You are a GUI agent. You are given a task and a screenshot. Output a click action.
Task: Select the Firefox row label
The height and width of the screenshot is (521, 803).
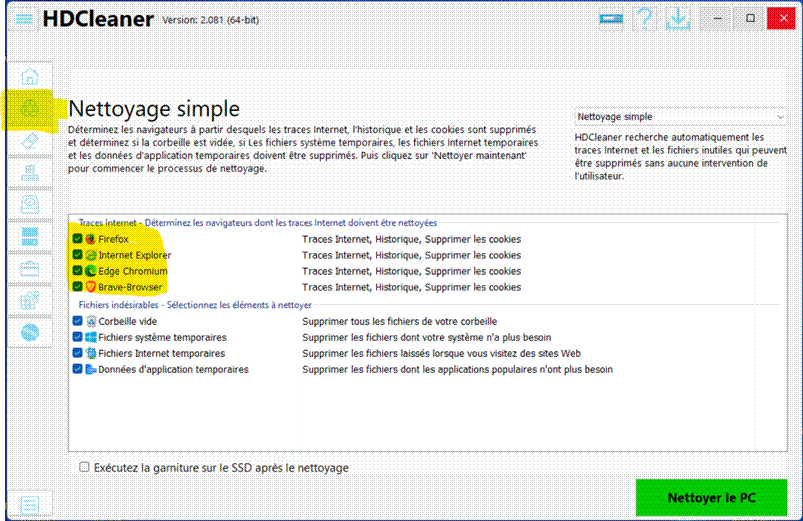(x=113, y=239)
